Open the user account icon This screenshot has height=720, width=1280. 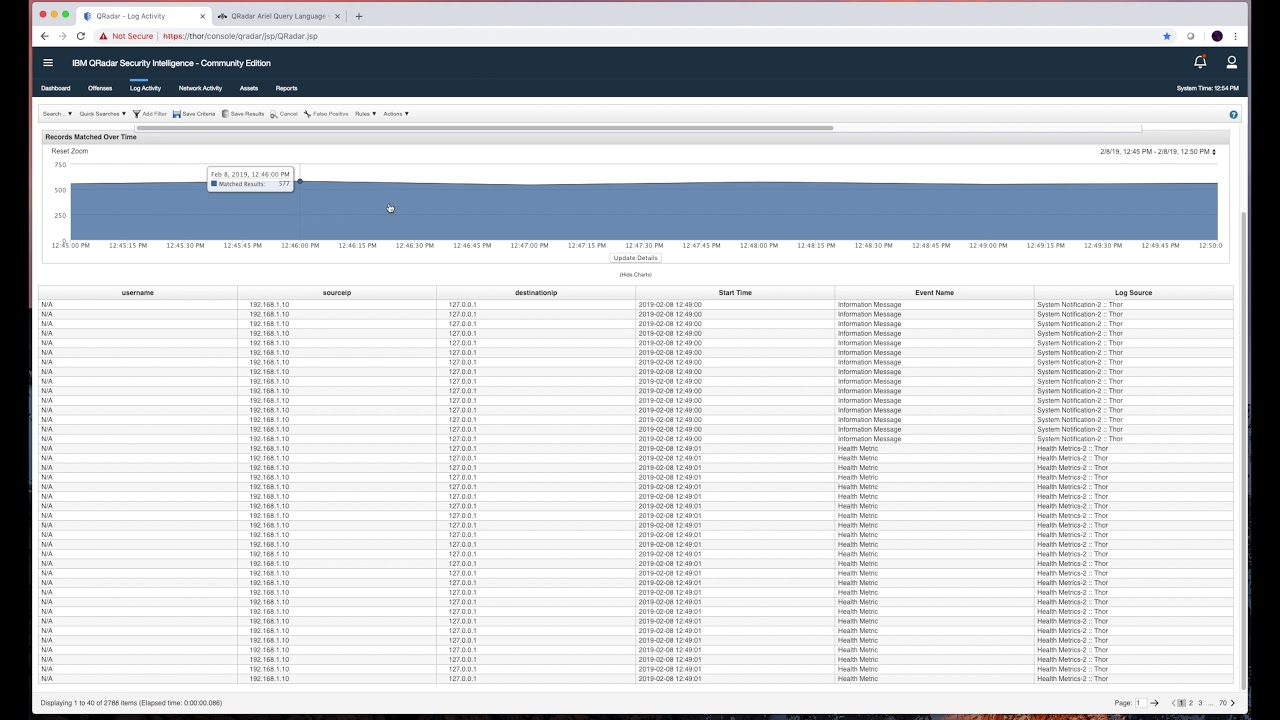tap(1231, 62)
